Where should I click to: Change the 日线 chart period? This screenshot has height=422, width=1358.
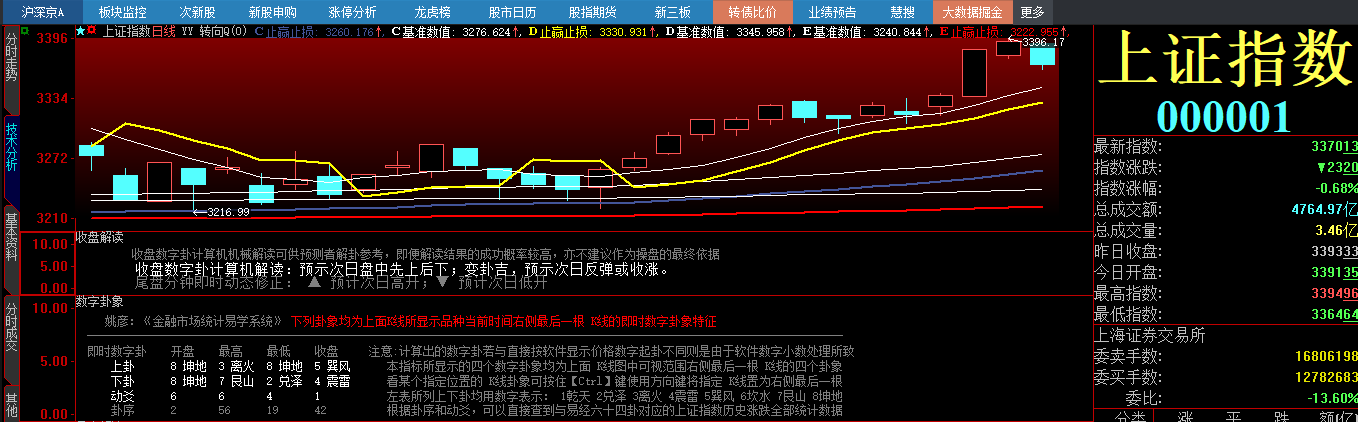point(163,31)
